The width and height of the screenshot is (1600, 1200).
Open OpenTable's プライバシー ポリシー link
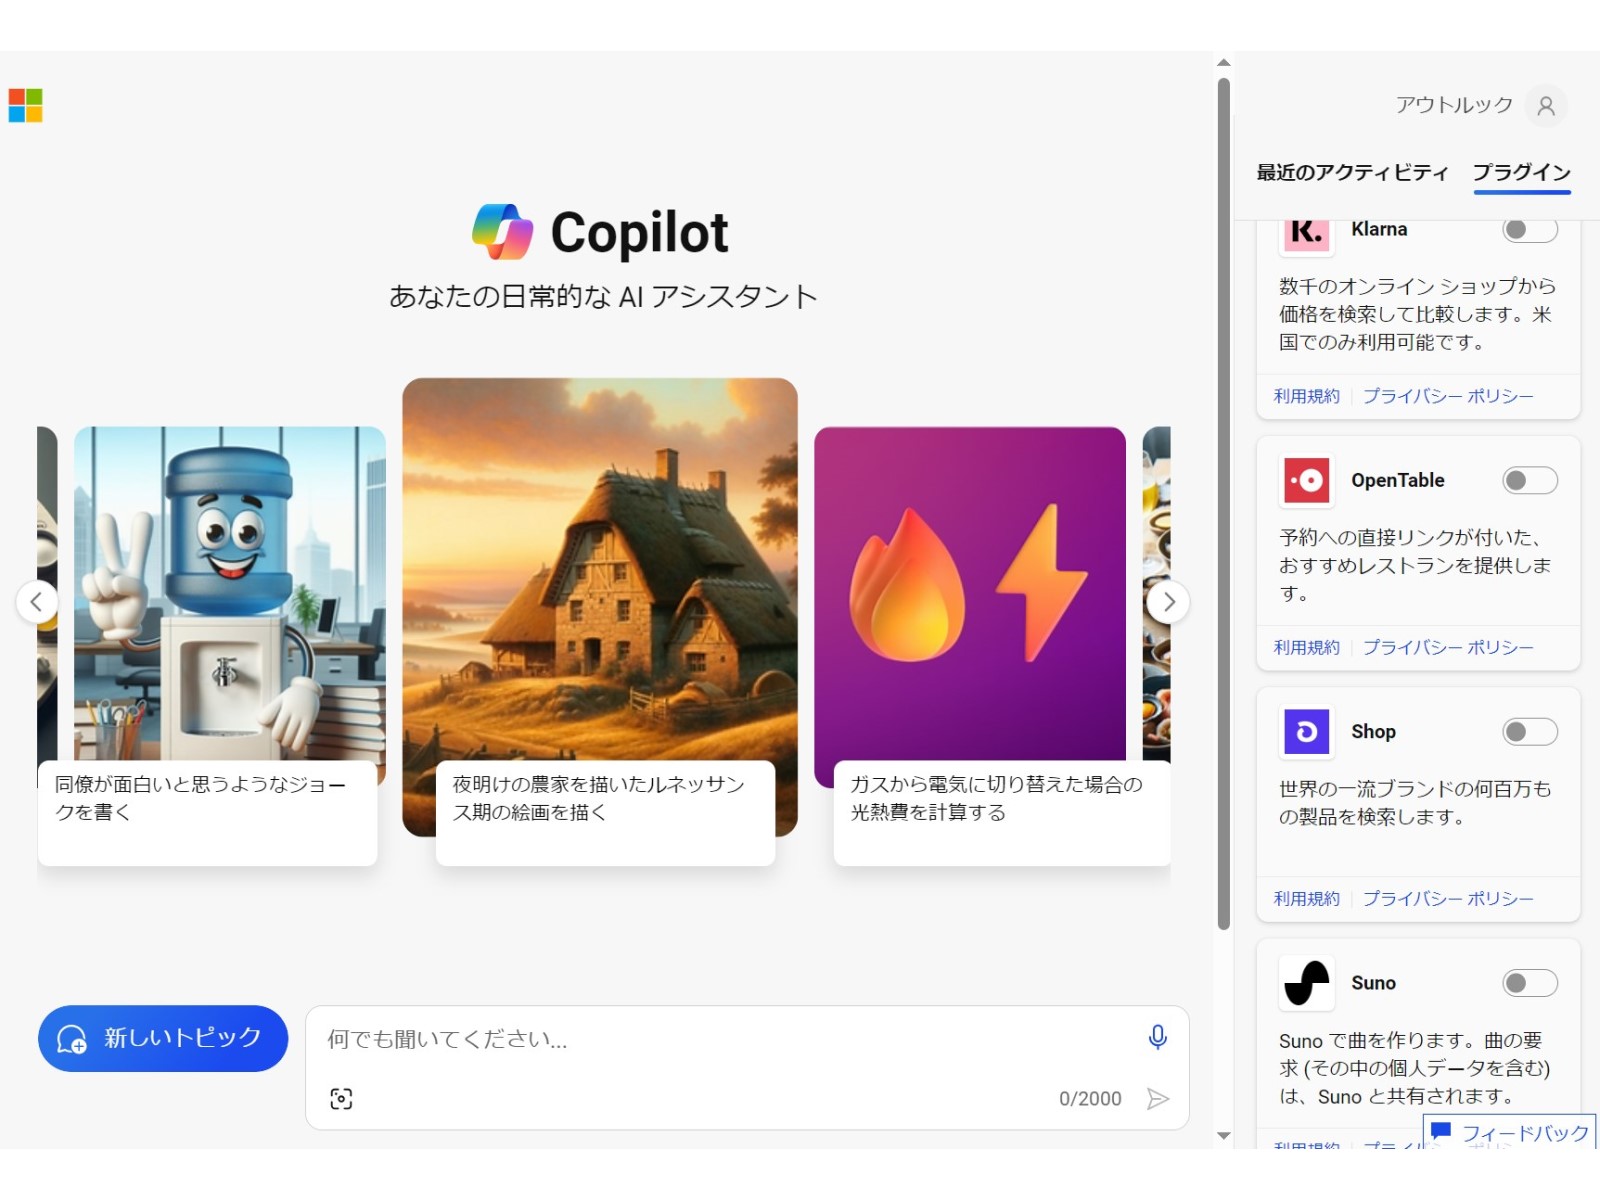point(1447,648)
